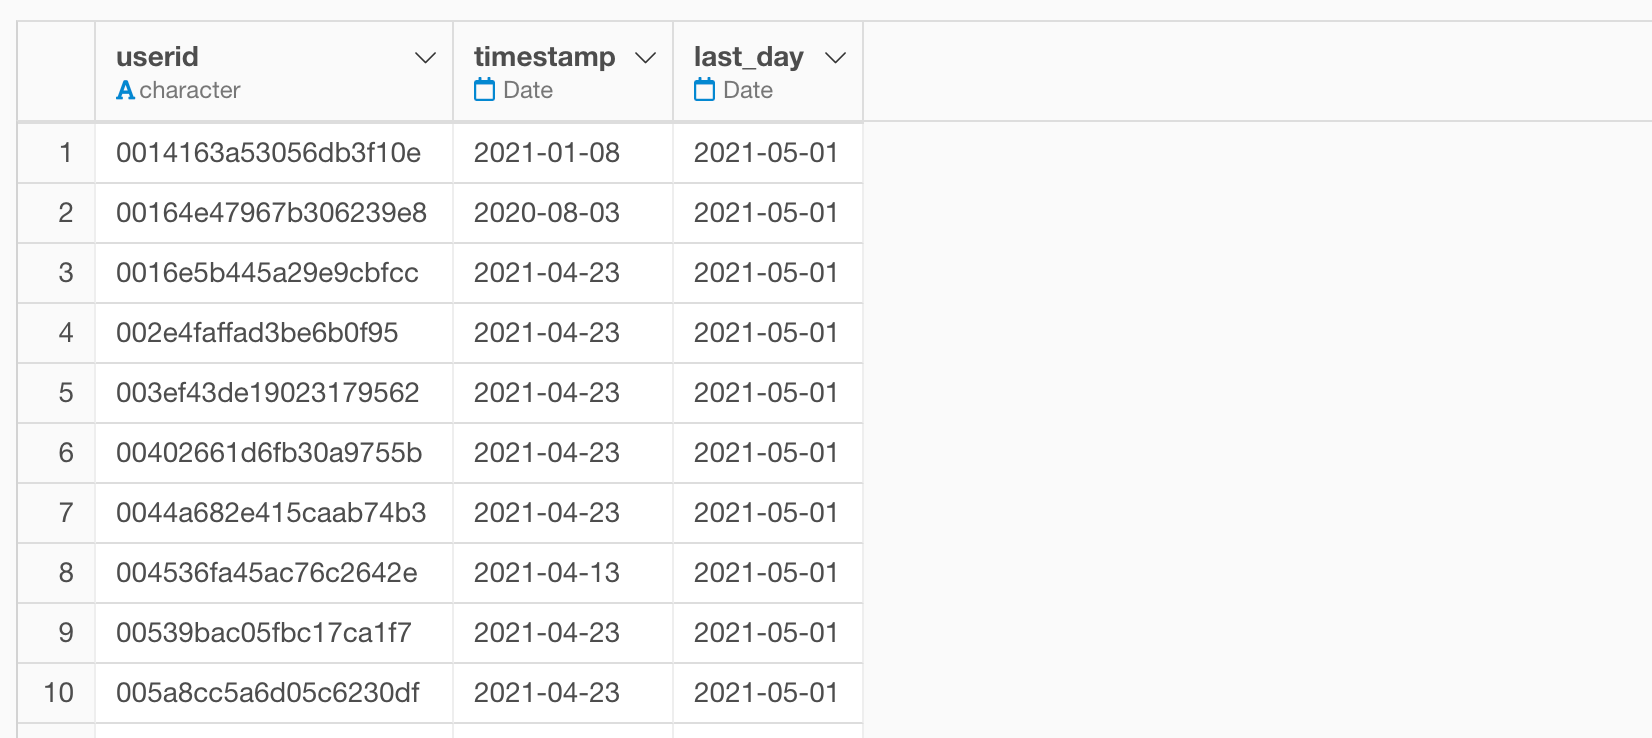Click userid cell 005a8cc5a6d05c6230df
The height and width of the screenshot is (738, 1652).
pyautogui.click(x=268, y=693)
